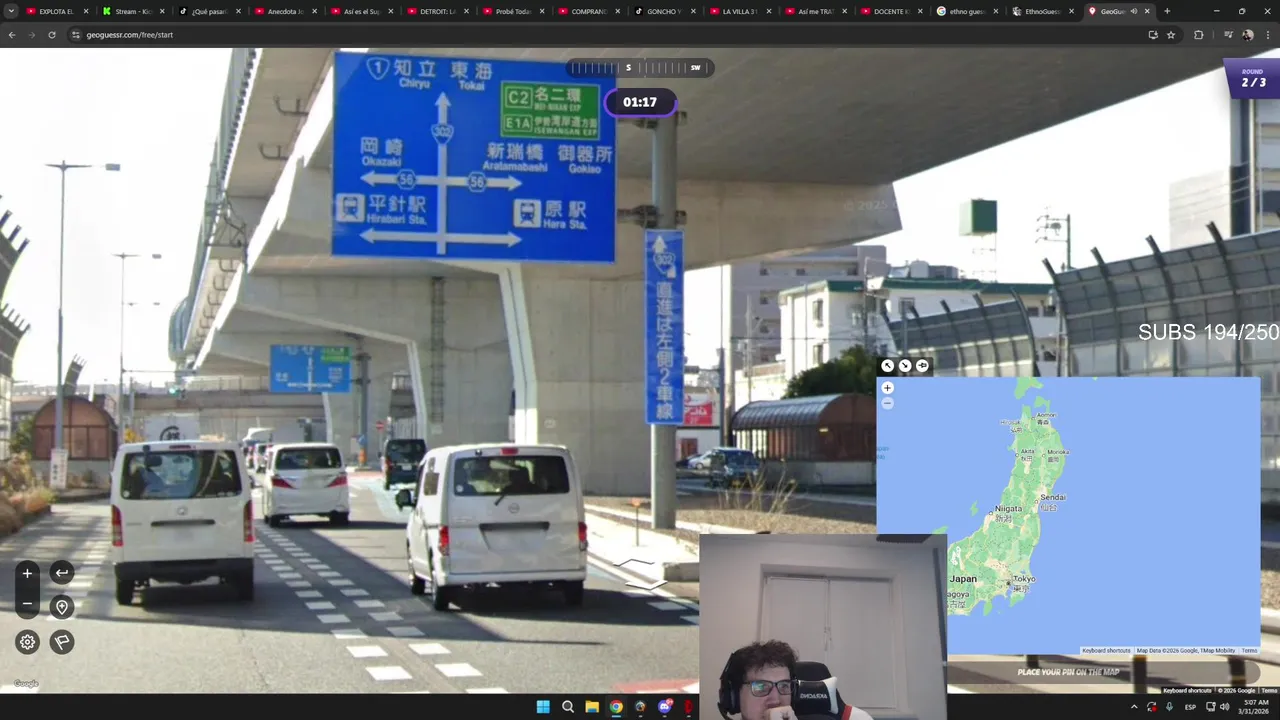Zoom in on the guess map
The height and width of the screenshot is (720, 1280).
pyautogui.click(x=887, y=388)
